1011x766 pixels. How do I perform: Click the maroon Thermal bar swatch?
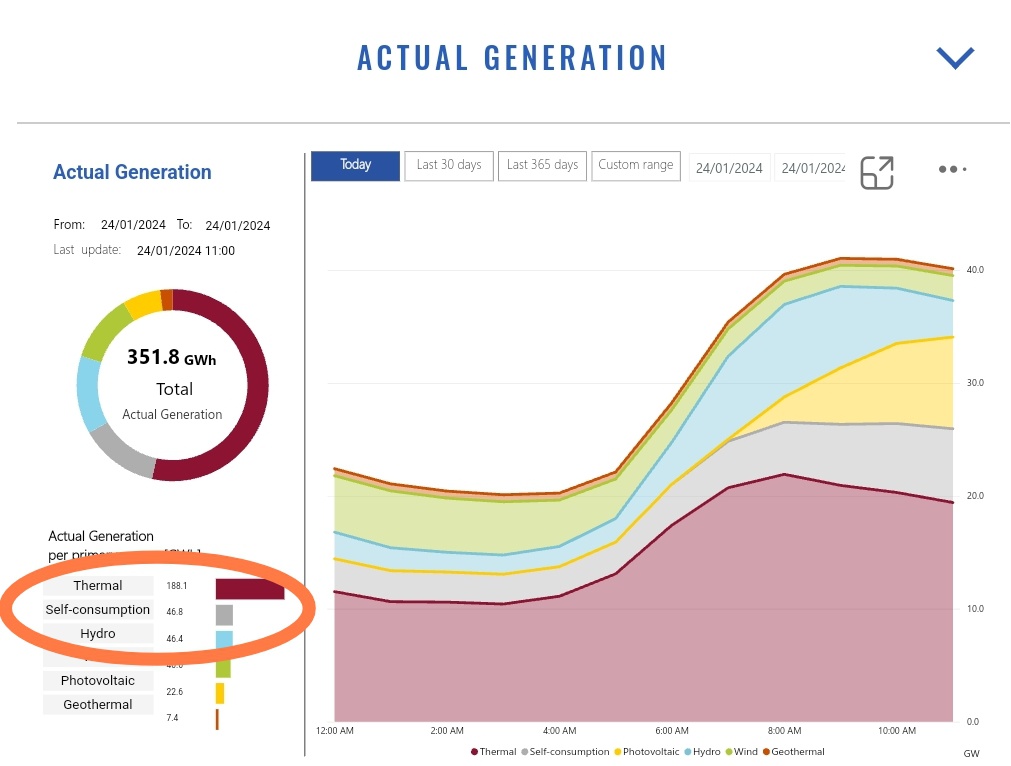[x=250, y=589]
